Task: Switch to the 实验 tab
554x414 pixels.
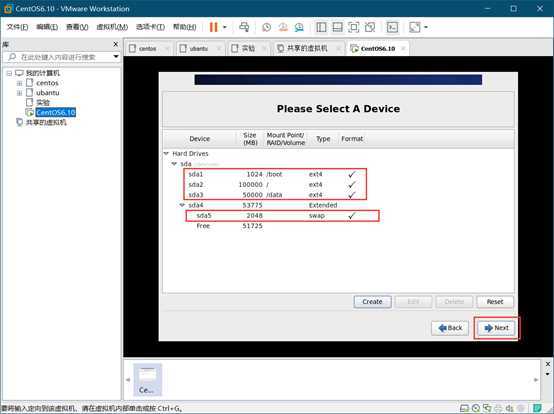Action: click(248, 48)
